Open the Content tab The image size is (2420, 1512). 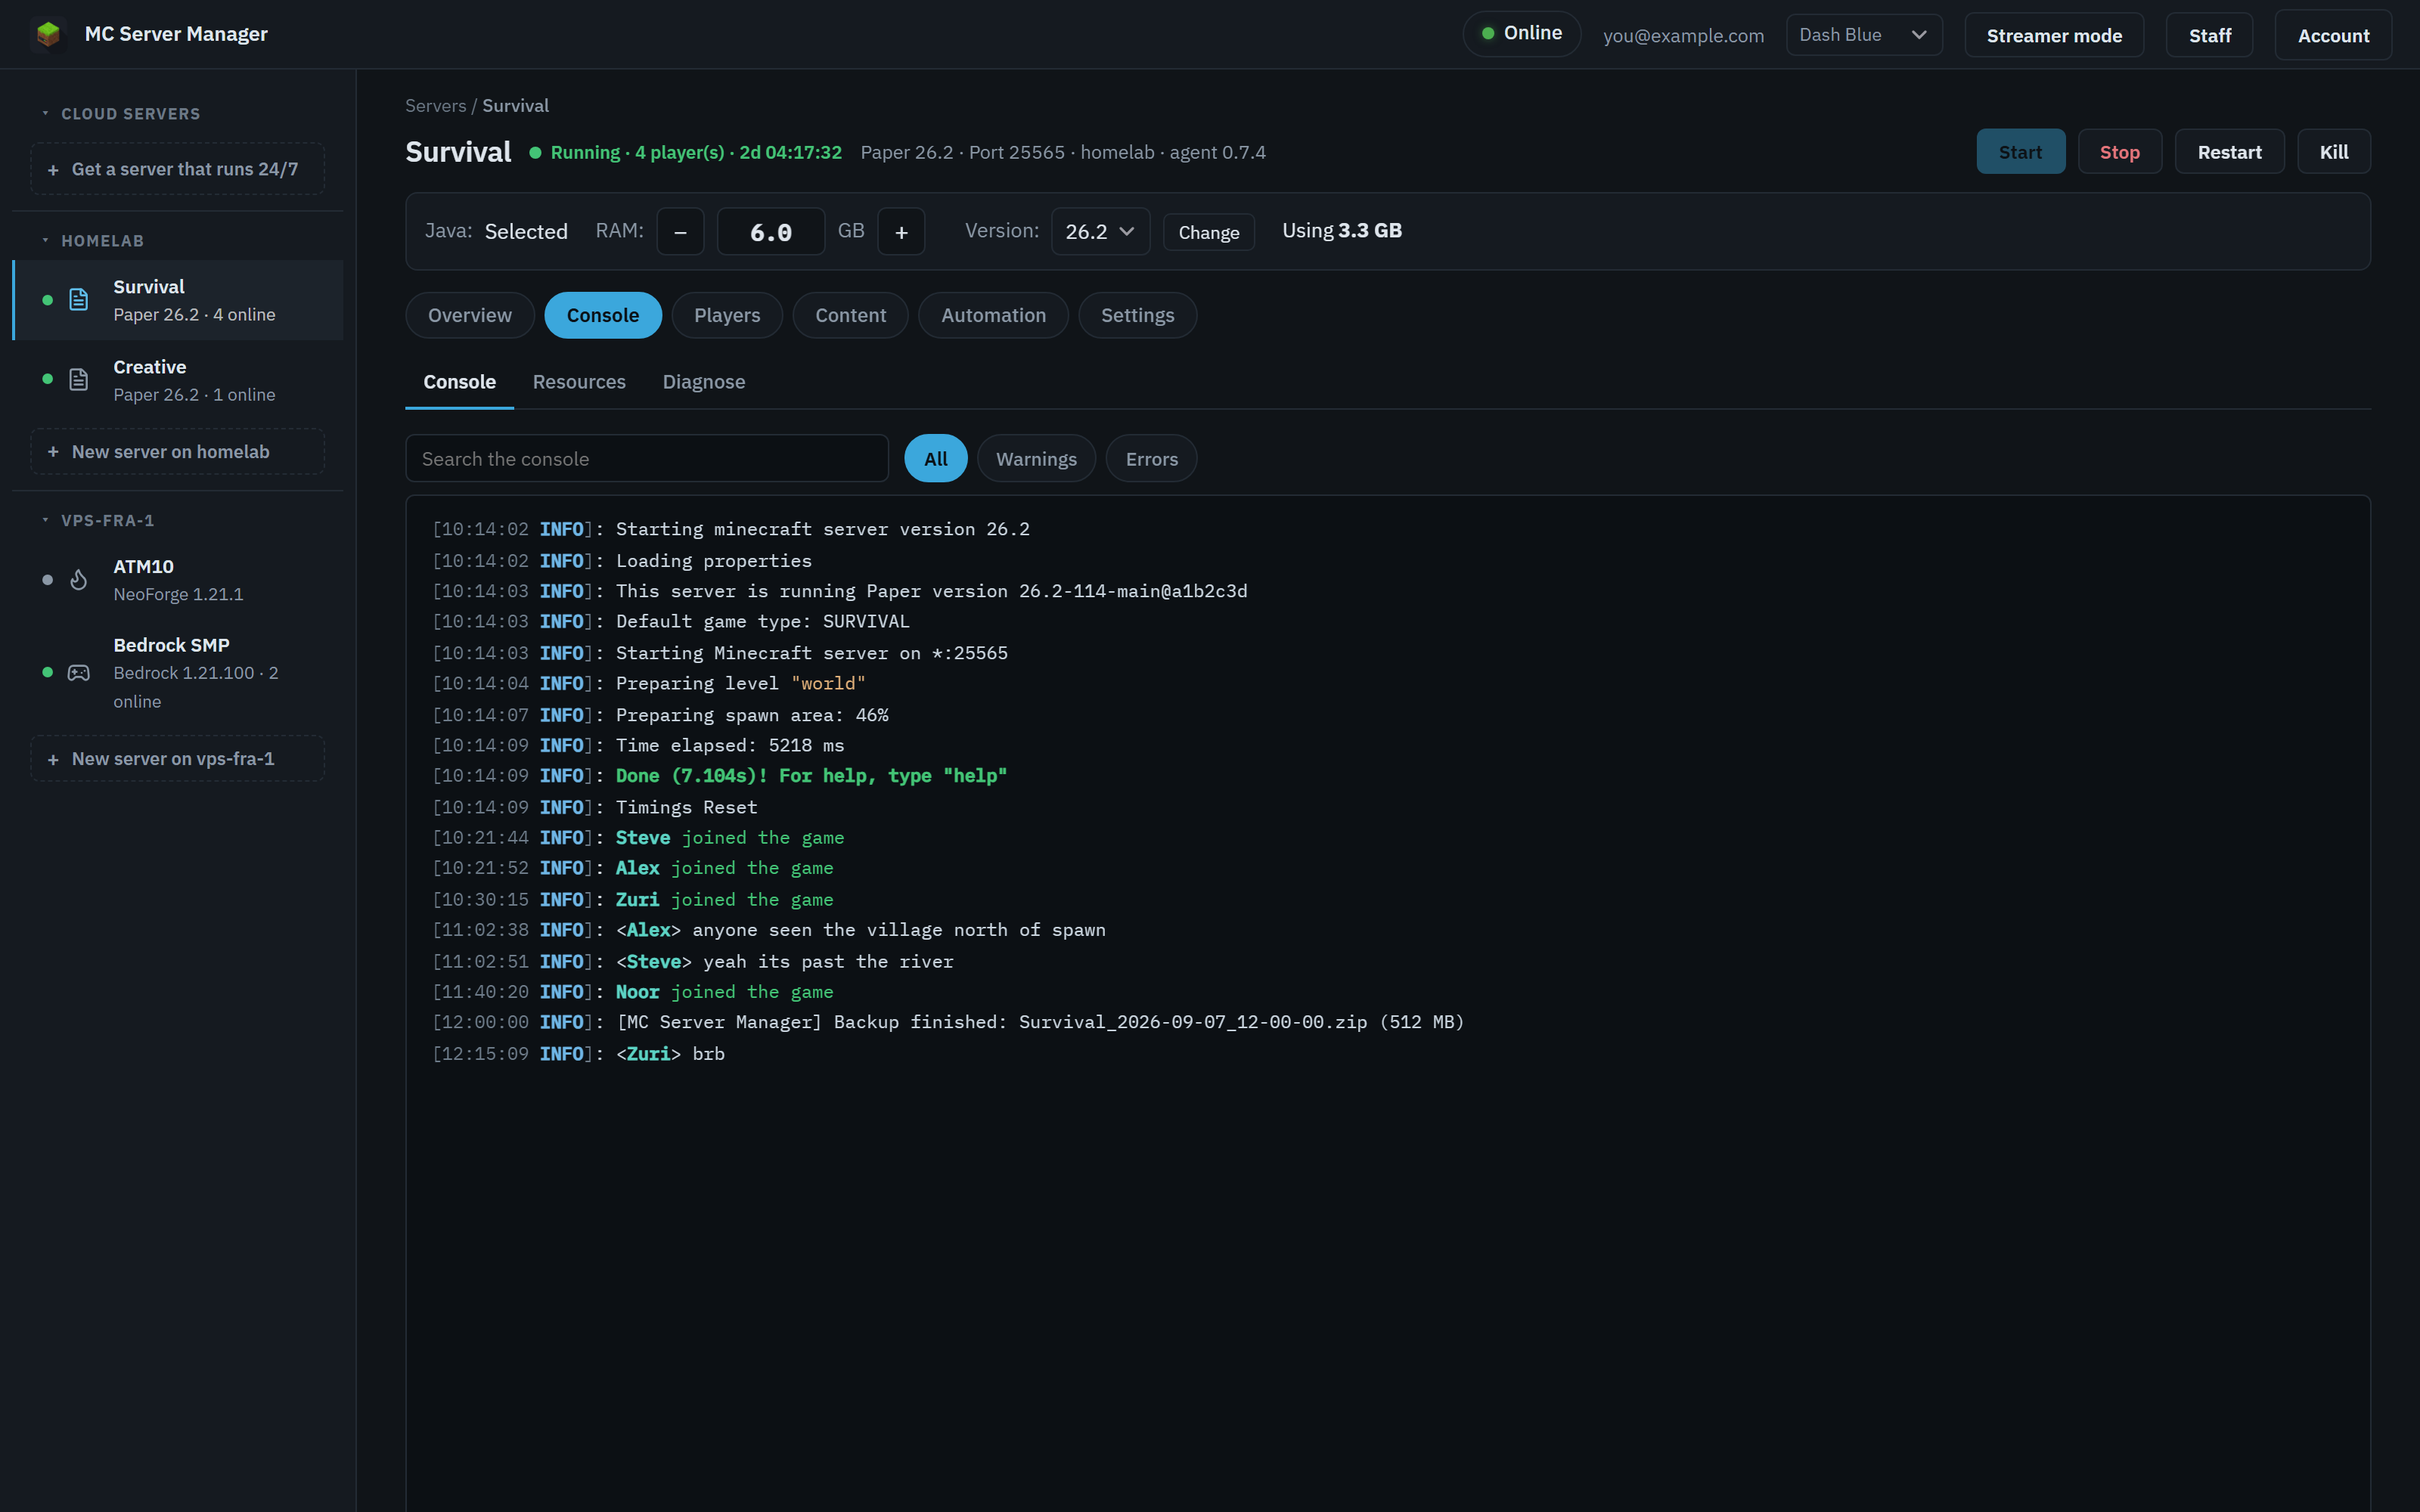coord(850,315)
